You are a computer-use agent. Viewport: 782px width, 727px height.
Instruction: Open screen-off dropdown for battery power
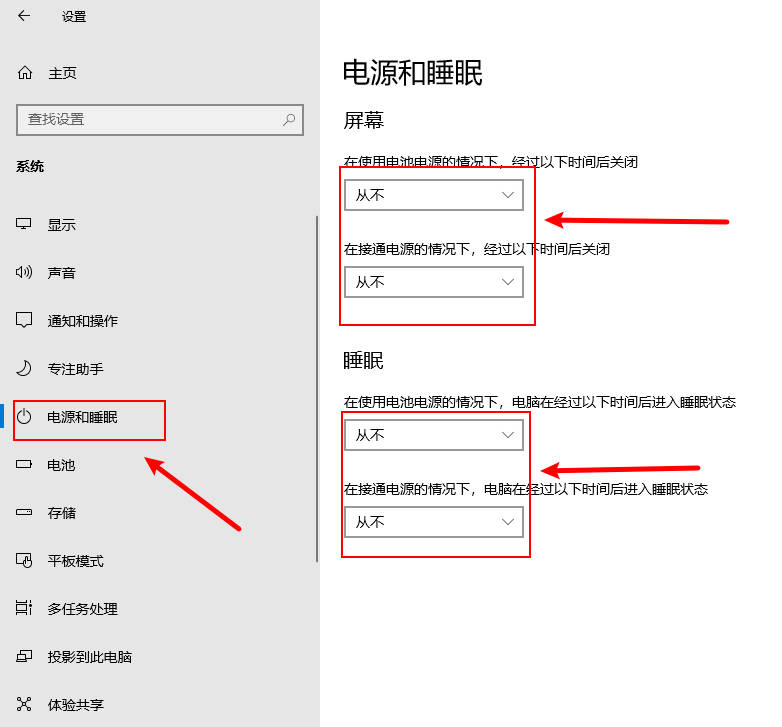click(x=434, y=195)
